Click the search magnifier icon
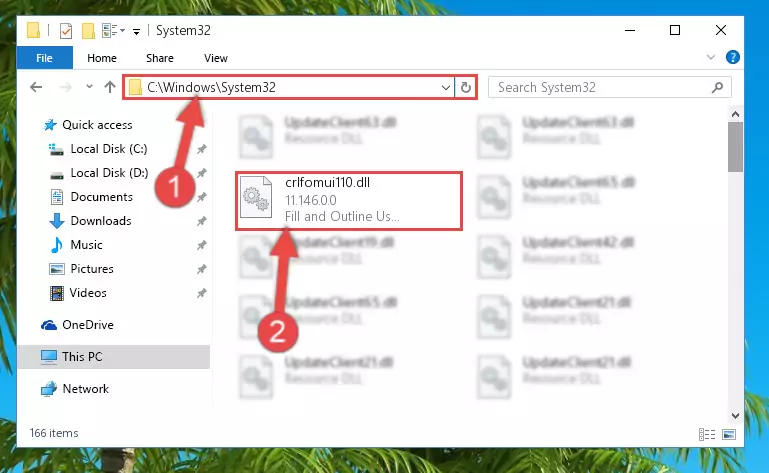Viewport: 769px width, 473px height. click(718, 87)
